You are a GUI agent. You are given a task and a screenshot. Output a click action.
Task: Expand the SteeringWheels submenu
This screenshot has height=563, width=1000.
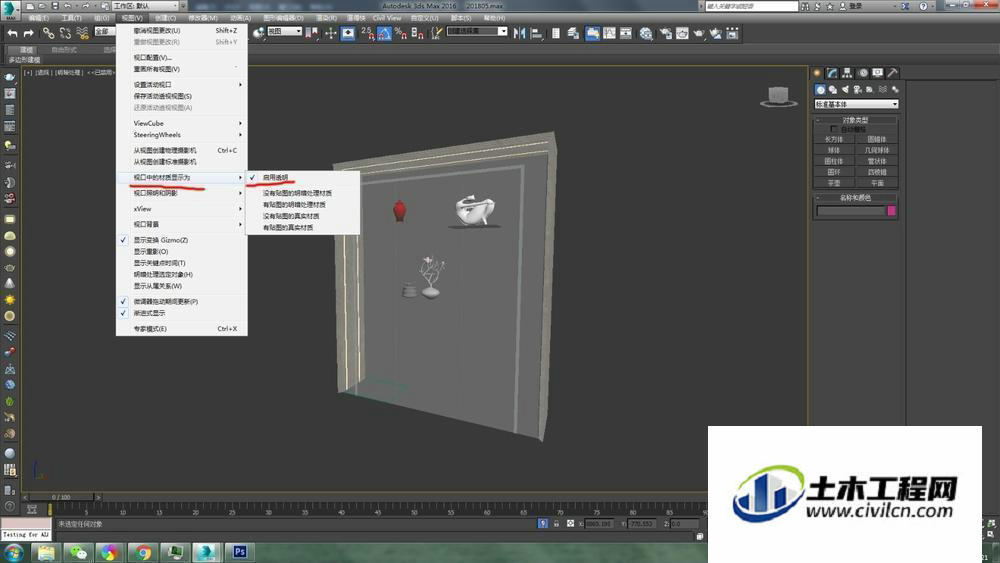tap(182, 135)
